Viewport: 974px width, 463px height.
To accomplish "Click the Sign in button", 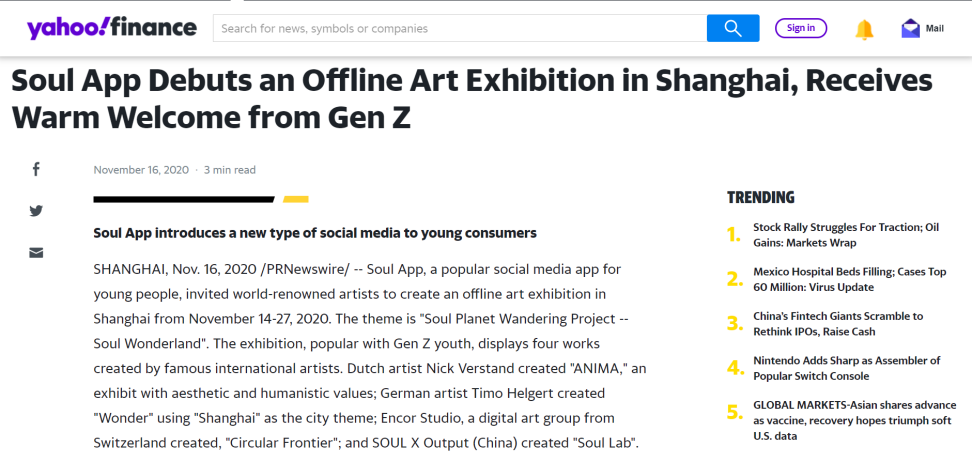I will [801, 28].
